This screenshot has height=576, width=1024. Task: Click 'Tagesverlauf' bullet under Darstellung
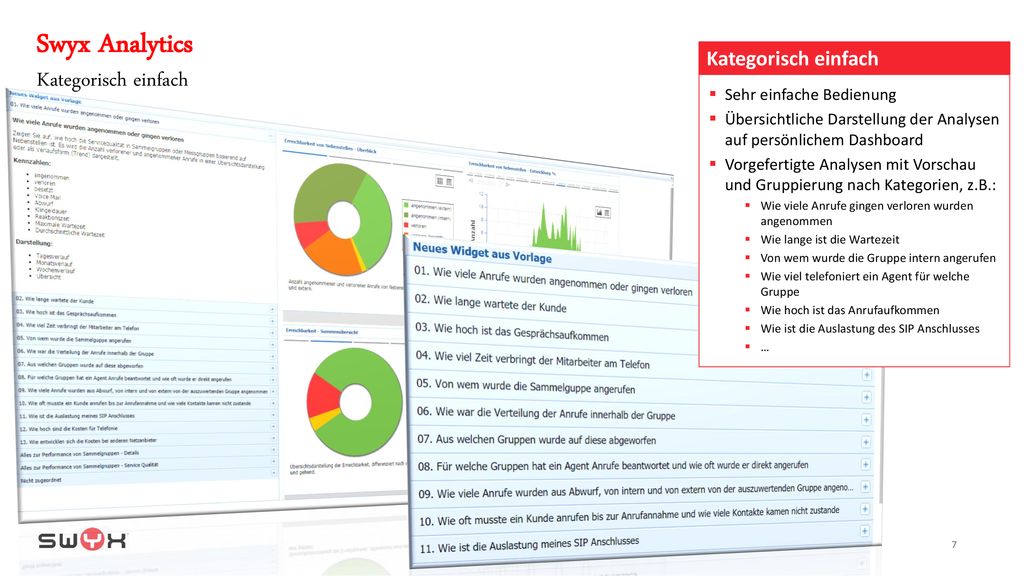[53, 257]
